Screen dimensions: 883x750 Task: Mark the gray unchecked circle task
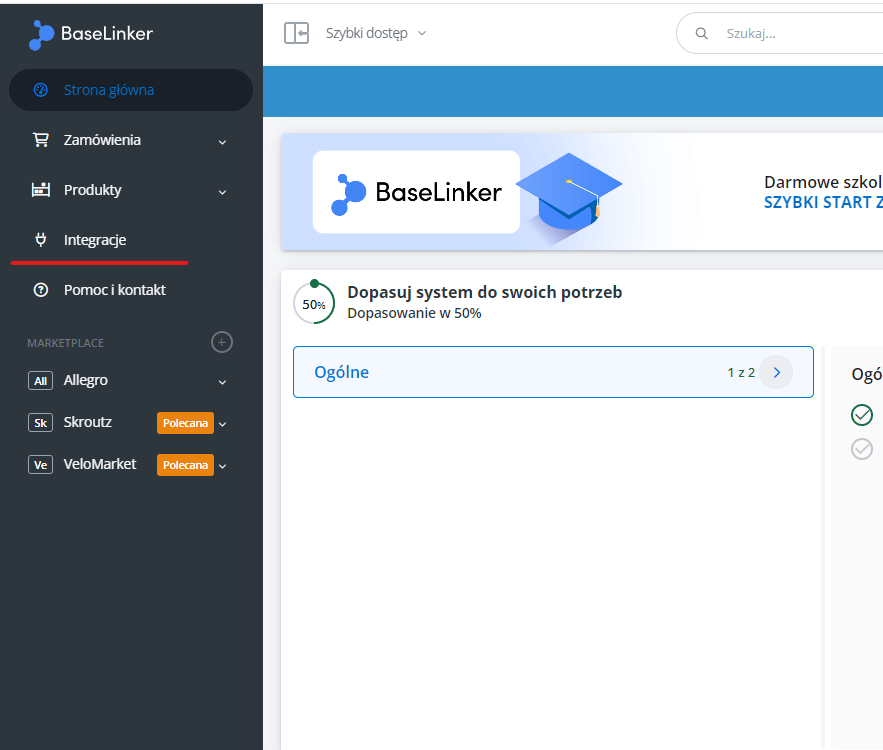point(862,449)
